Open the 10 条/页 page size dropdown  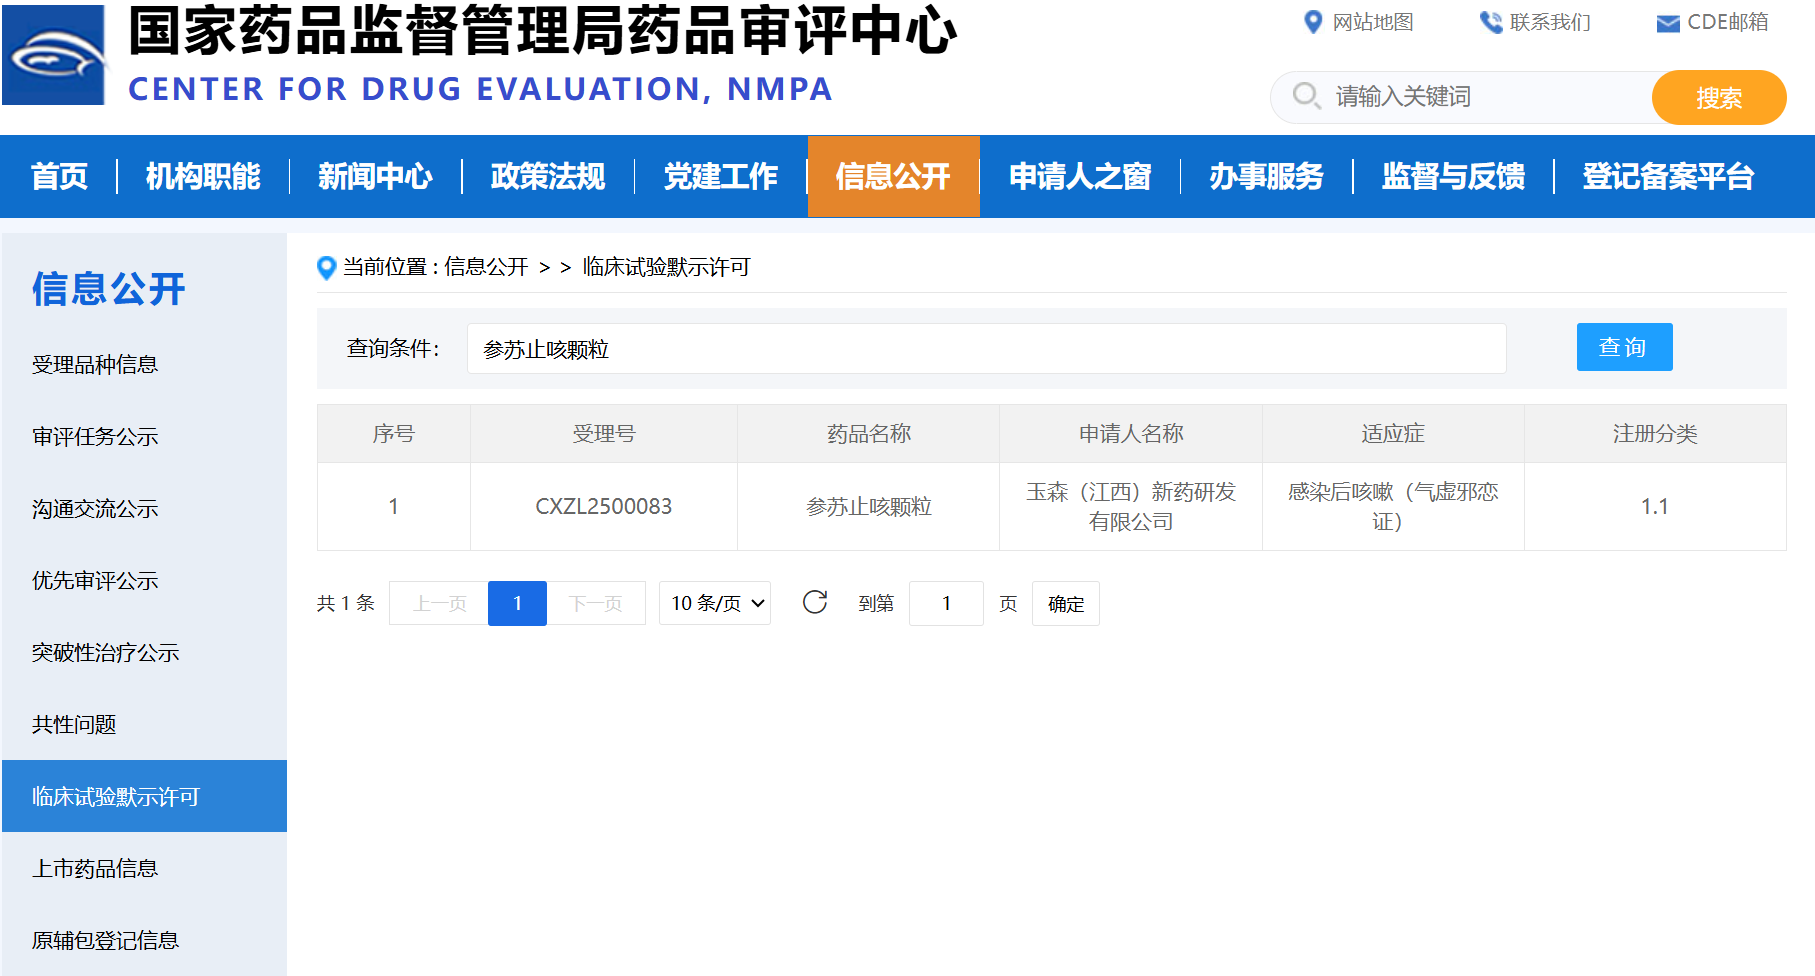tap(715, 603)
